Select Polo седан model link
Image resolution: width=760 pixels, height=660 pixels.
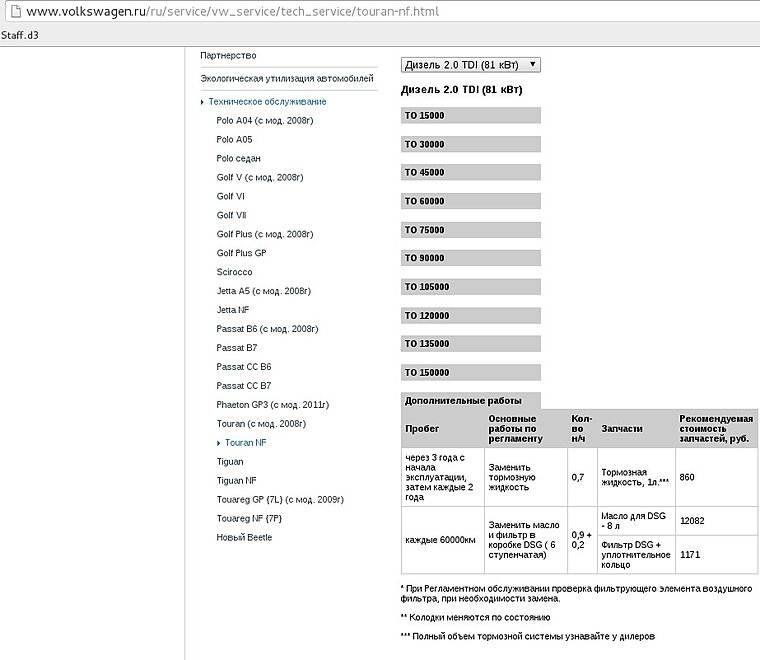click(238, 158)
